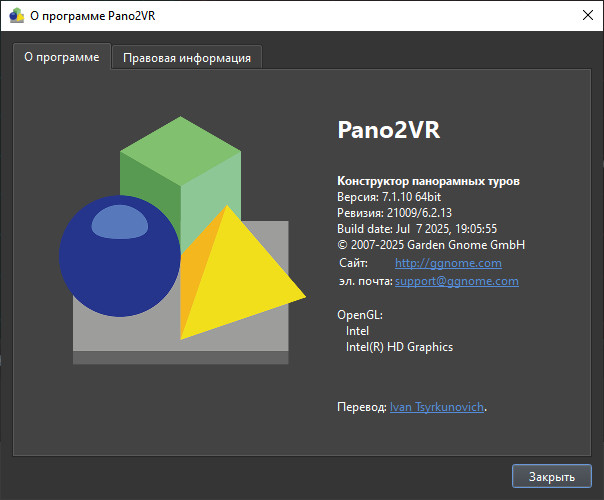Close the dialog with the title bar X
The width and height of the screenshot is (604, 500).
point(585,16)
